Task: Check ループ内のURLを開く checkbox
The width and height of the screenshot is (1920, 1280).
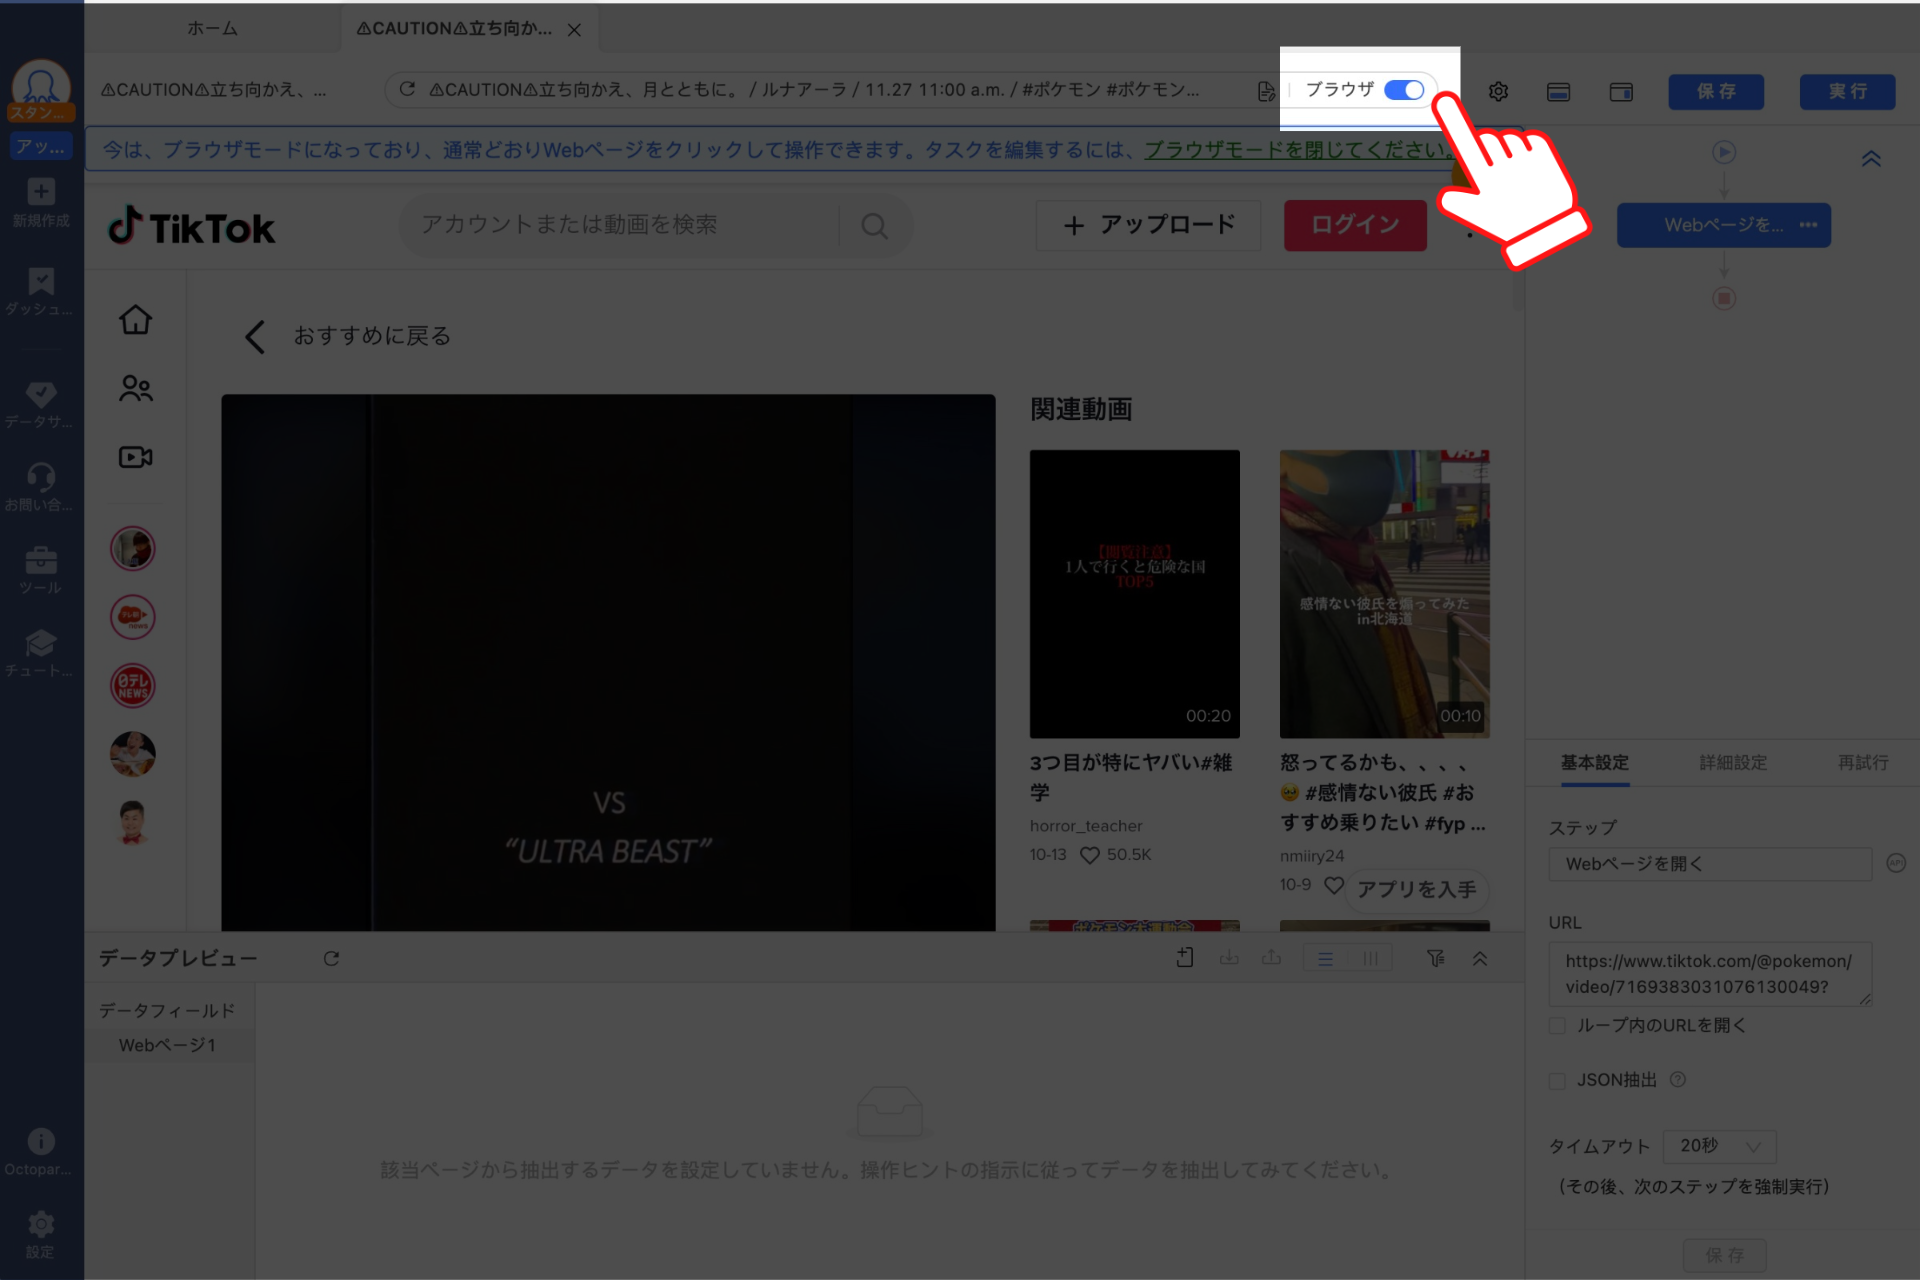Action: 1557,1026
